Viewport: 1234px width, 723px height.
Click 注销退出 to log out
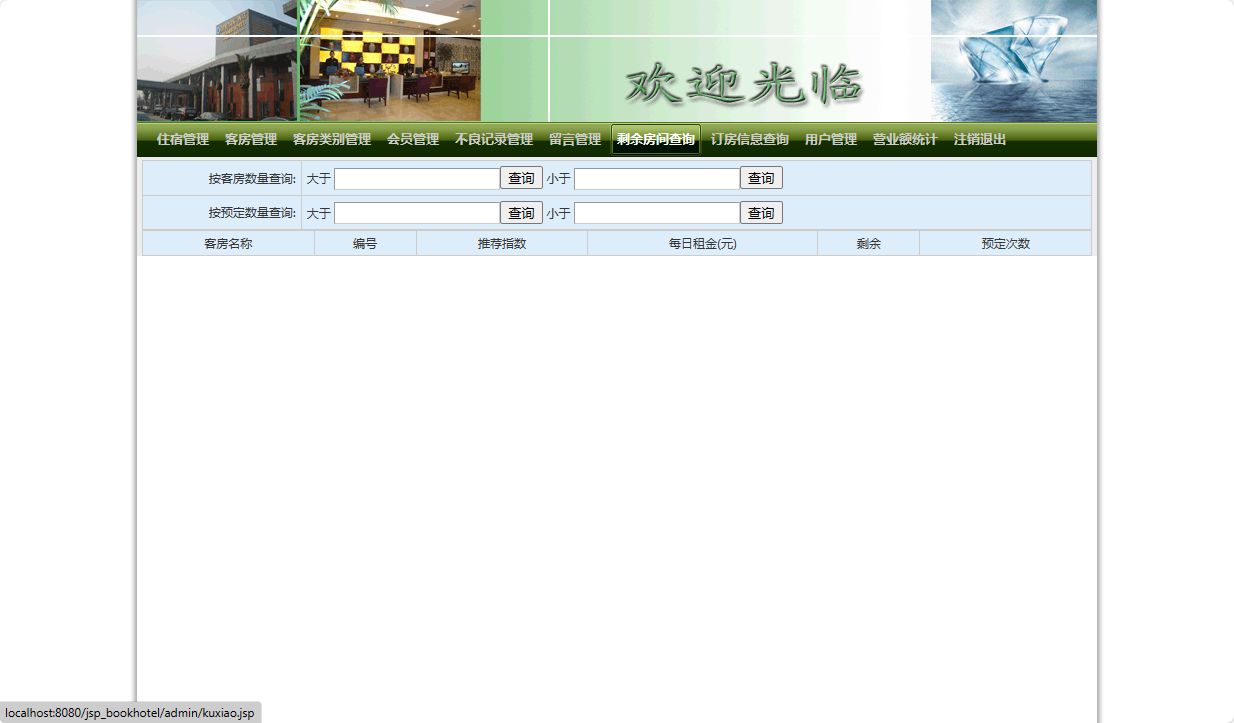coord(979,140)
